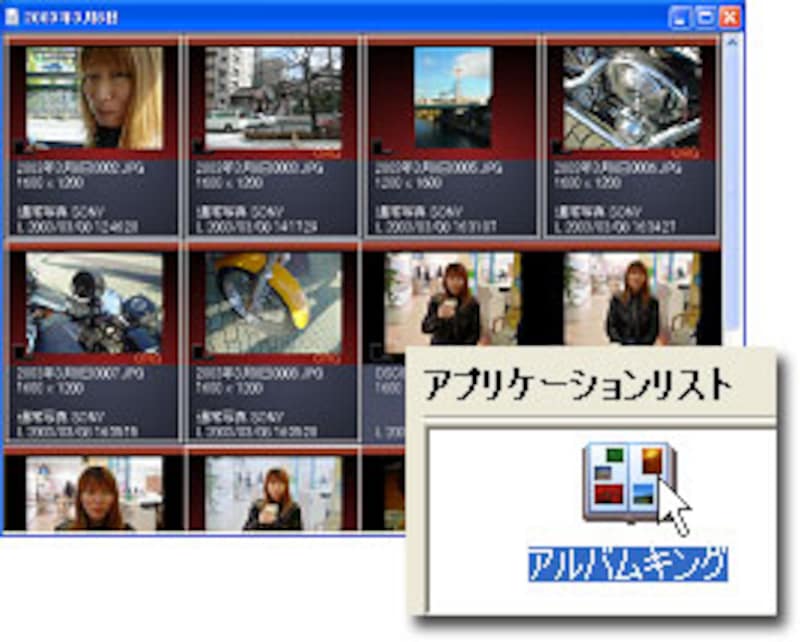The image size is (800, 642).
Task: Click small corner icon on chrome engine card
Action: click(558, 147)
